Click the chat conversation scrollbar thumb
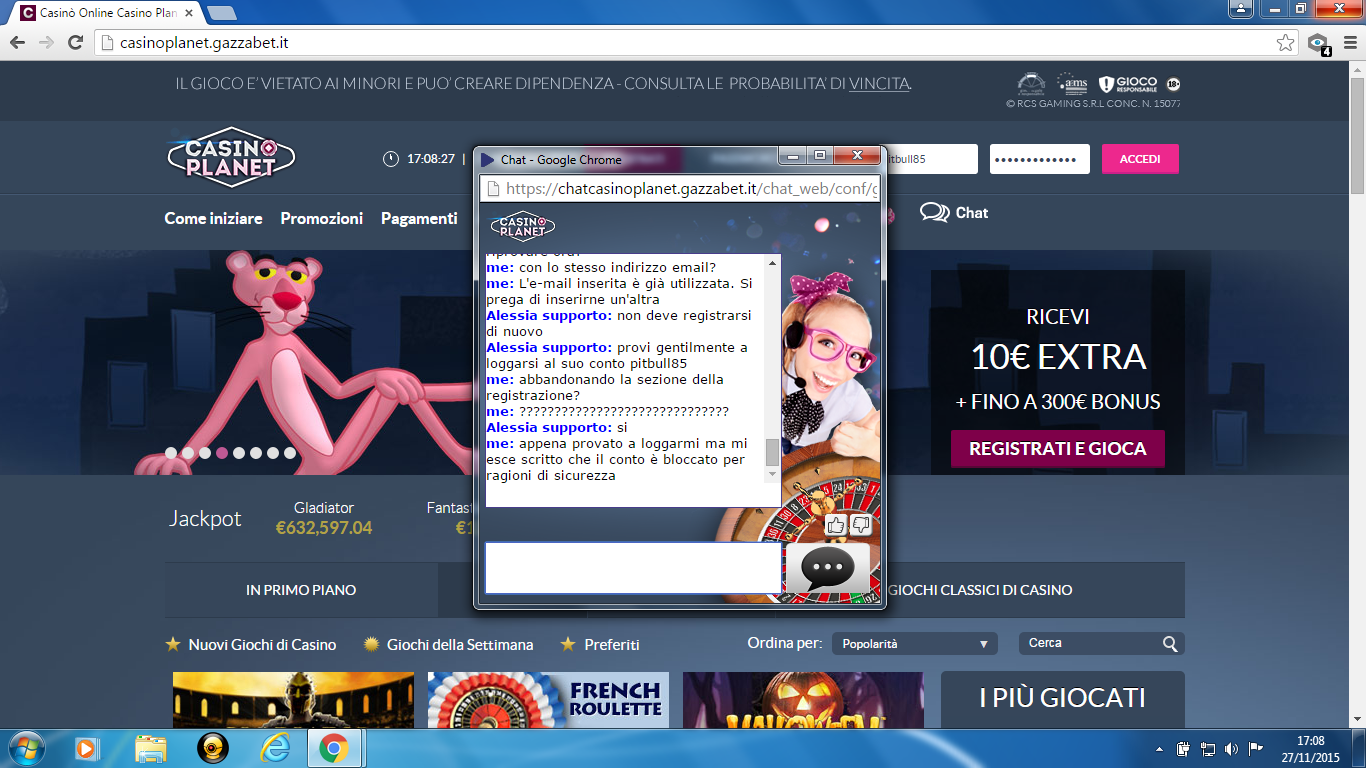Image resolution: width=1366 pixels, height=768 pixels. point(772,452)
